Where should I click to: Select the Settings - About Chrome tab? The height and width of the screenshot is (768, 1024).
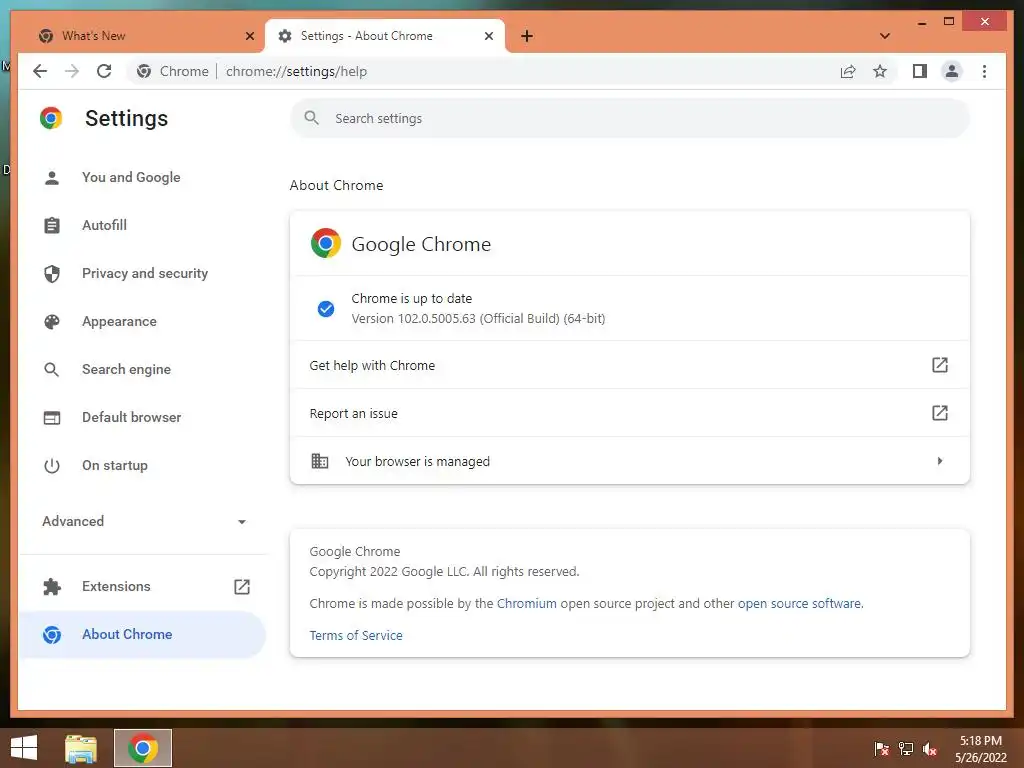point(385,36)
